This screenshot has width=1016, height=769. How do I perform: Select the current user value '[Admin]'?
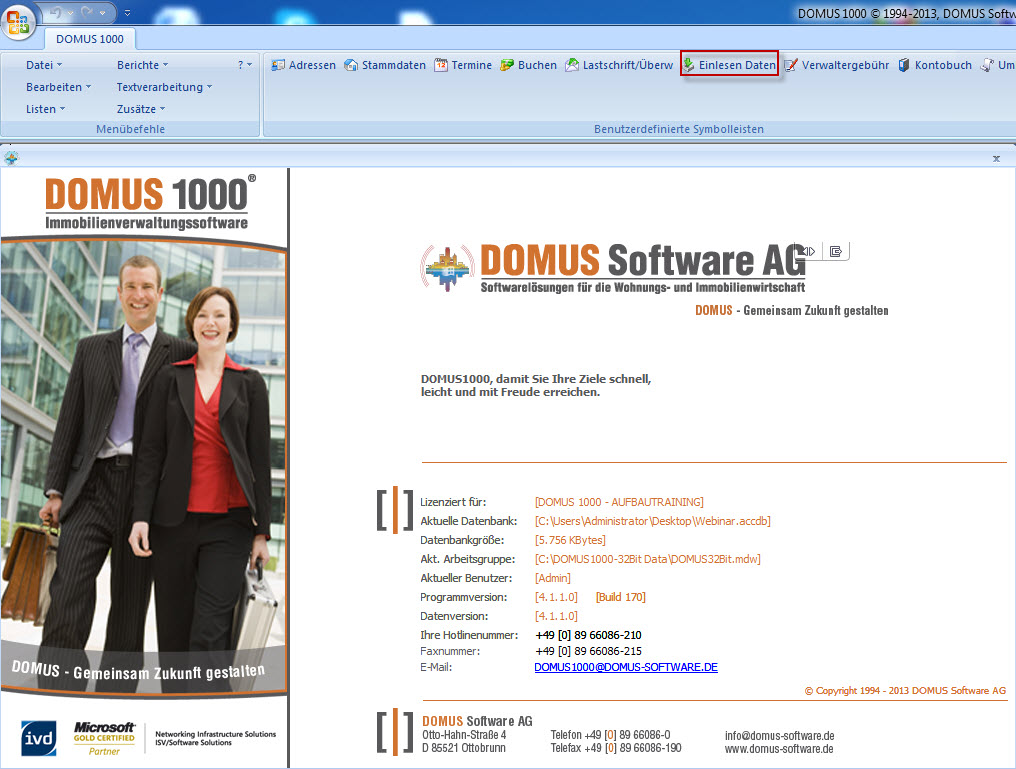point(553,578)
